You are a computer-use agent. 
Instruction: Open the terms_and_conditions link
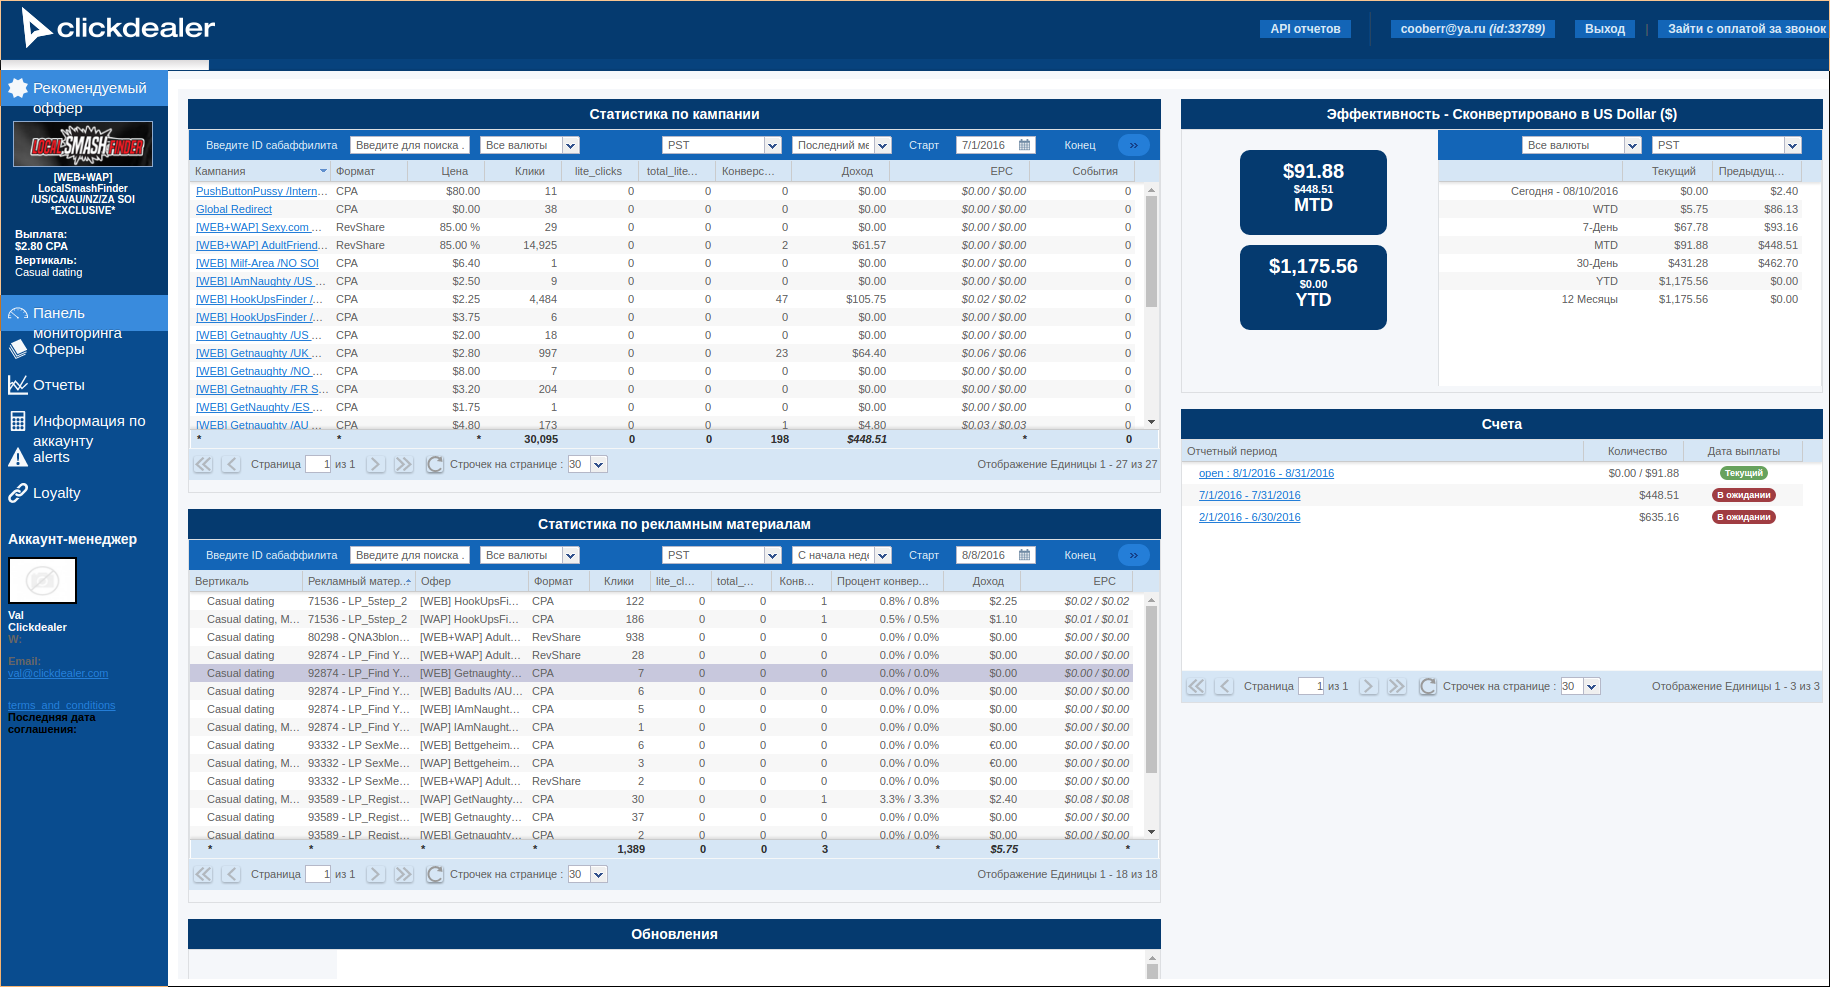tap(61, 705)
